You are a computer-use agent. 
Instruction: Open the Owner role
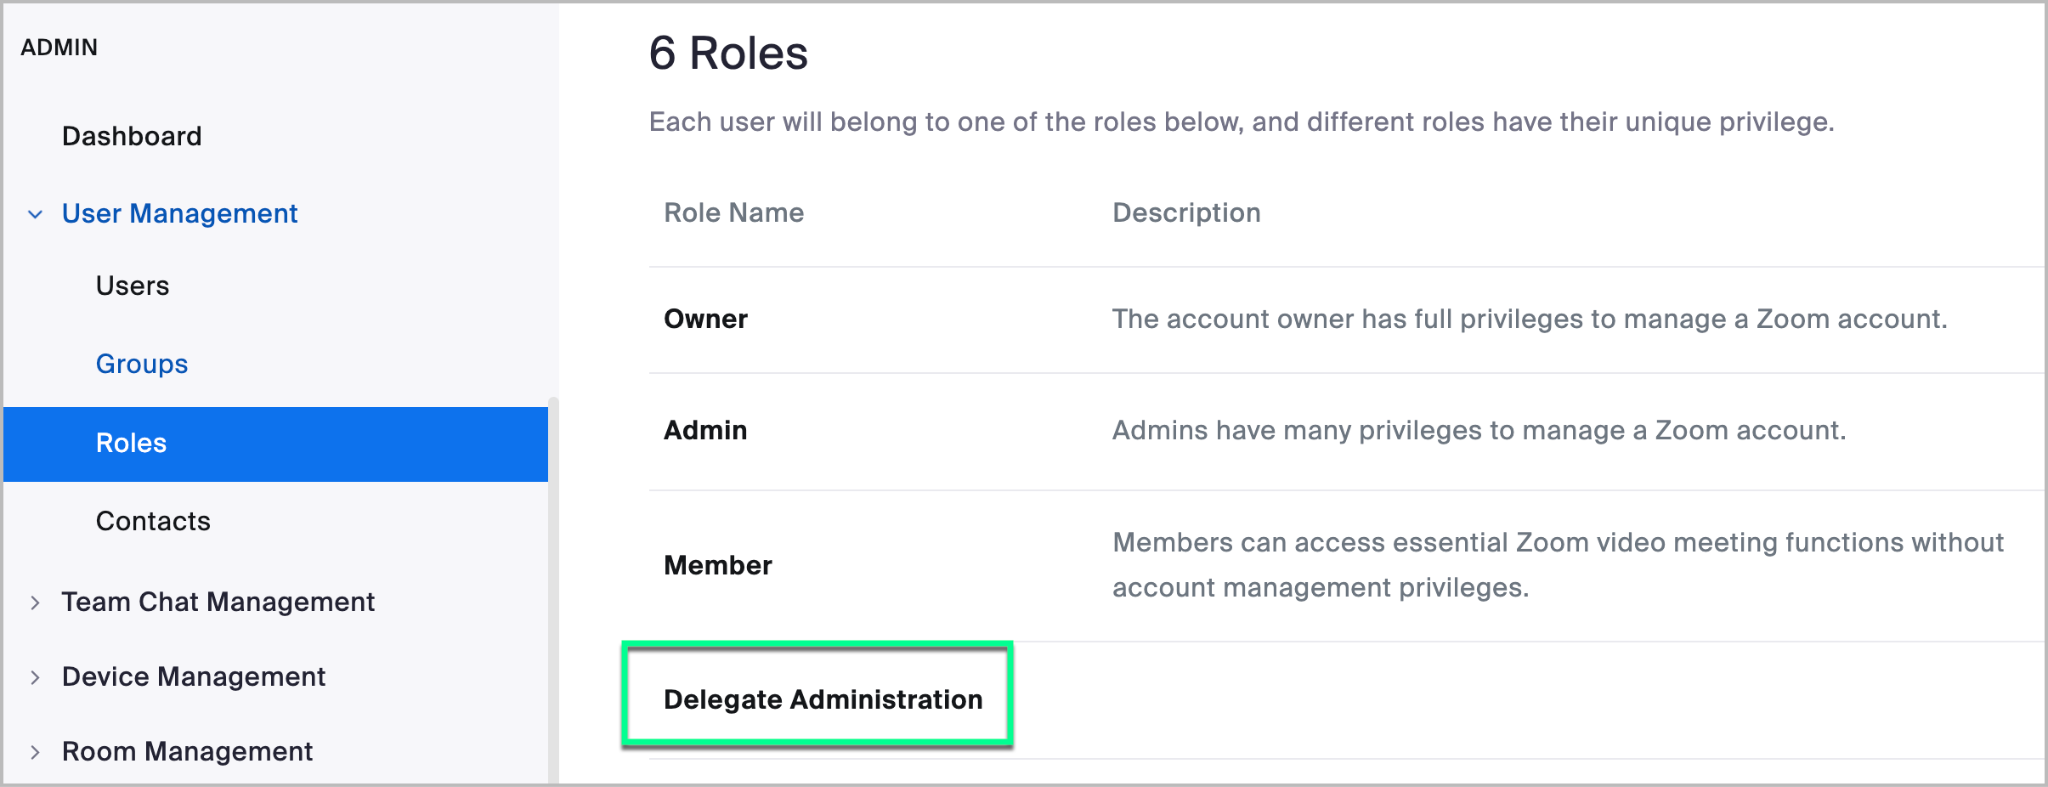[x=705, y=319]
